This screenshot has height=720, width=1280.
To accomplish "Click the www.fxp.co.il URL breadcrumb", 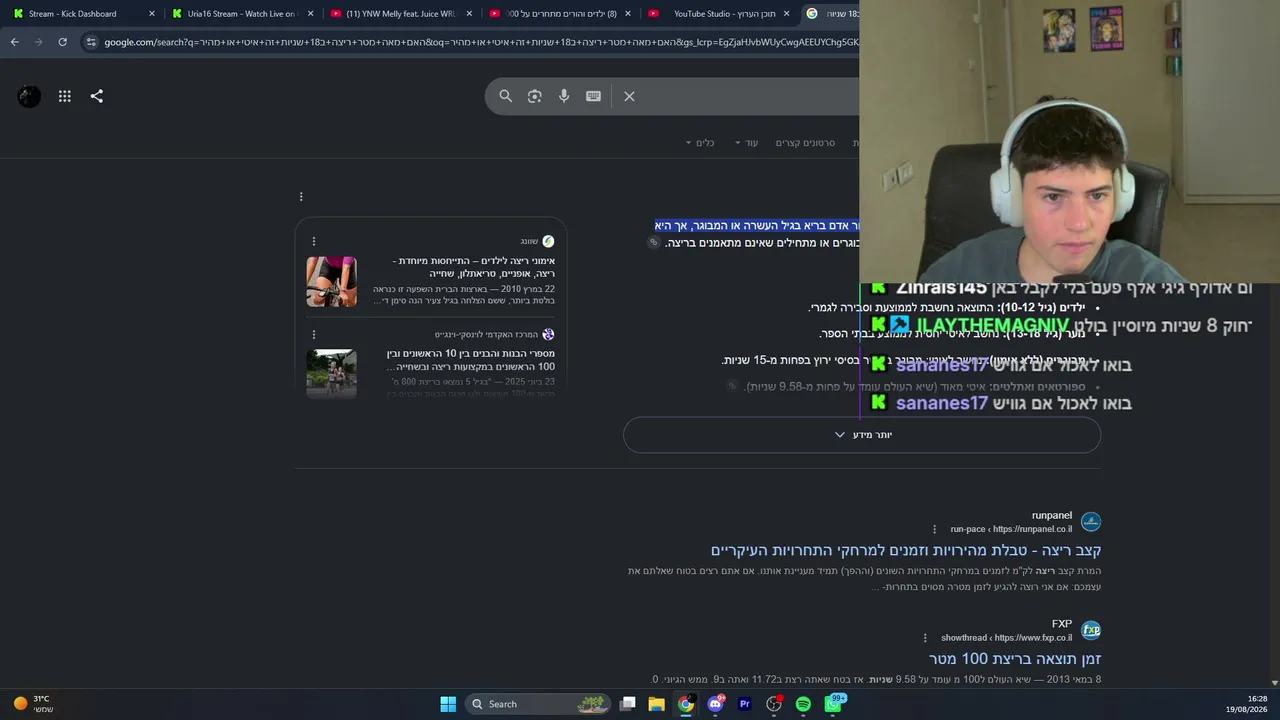I will 1006,638.
